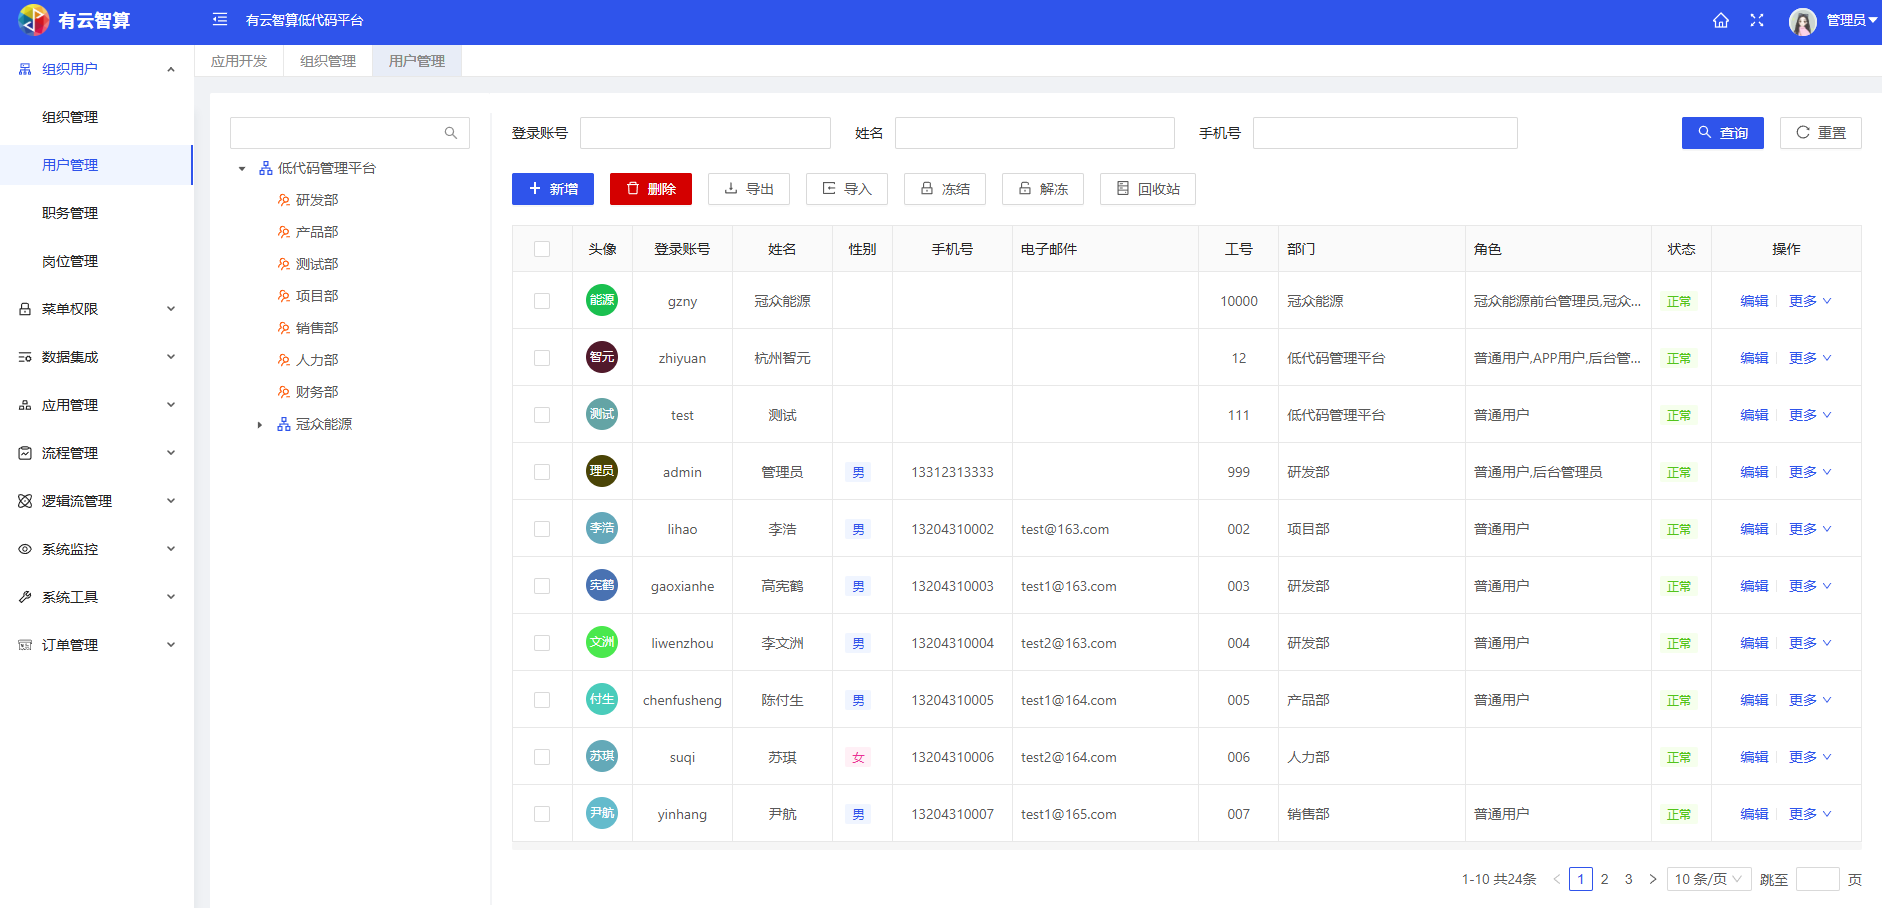The image size is (1882, 908).
Task: Open the 回收站 recycle bin
Action: [1147, 189]
